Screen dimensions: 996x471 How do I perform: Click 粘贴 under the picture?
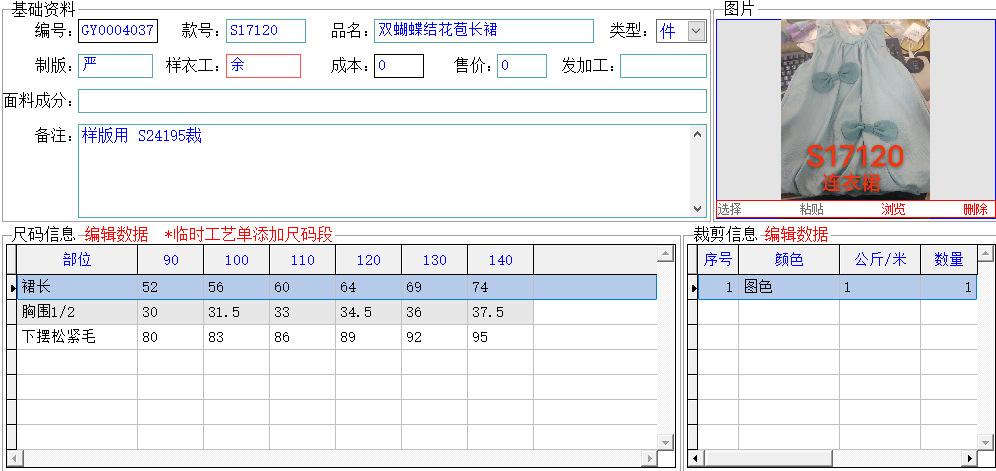[x=811, y=209]
